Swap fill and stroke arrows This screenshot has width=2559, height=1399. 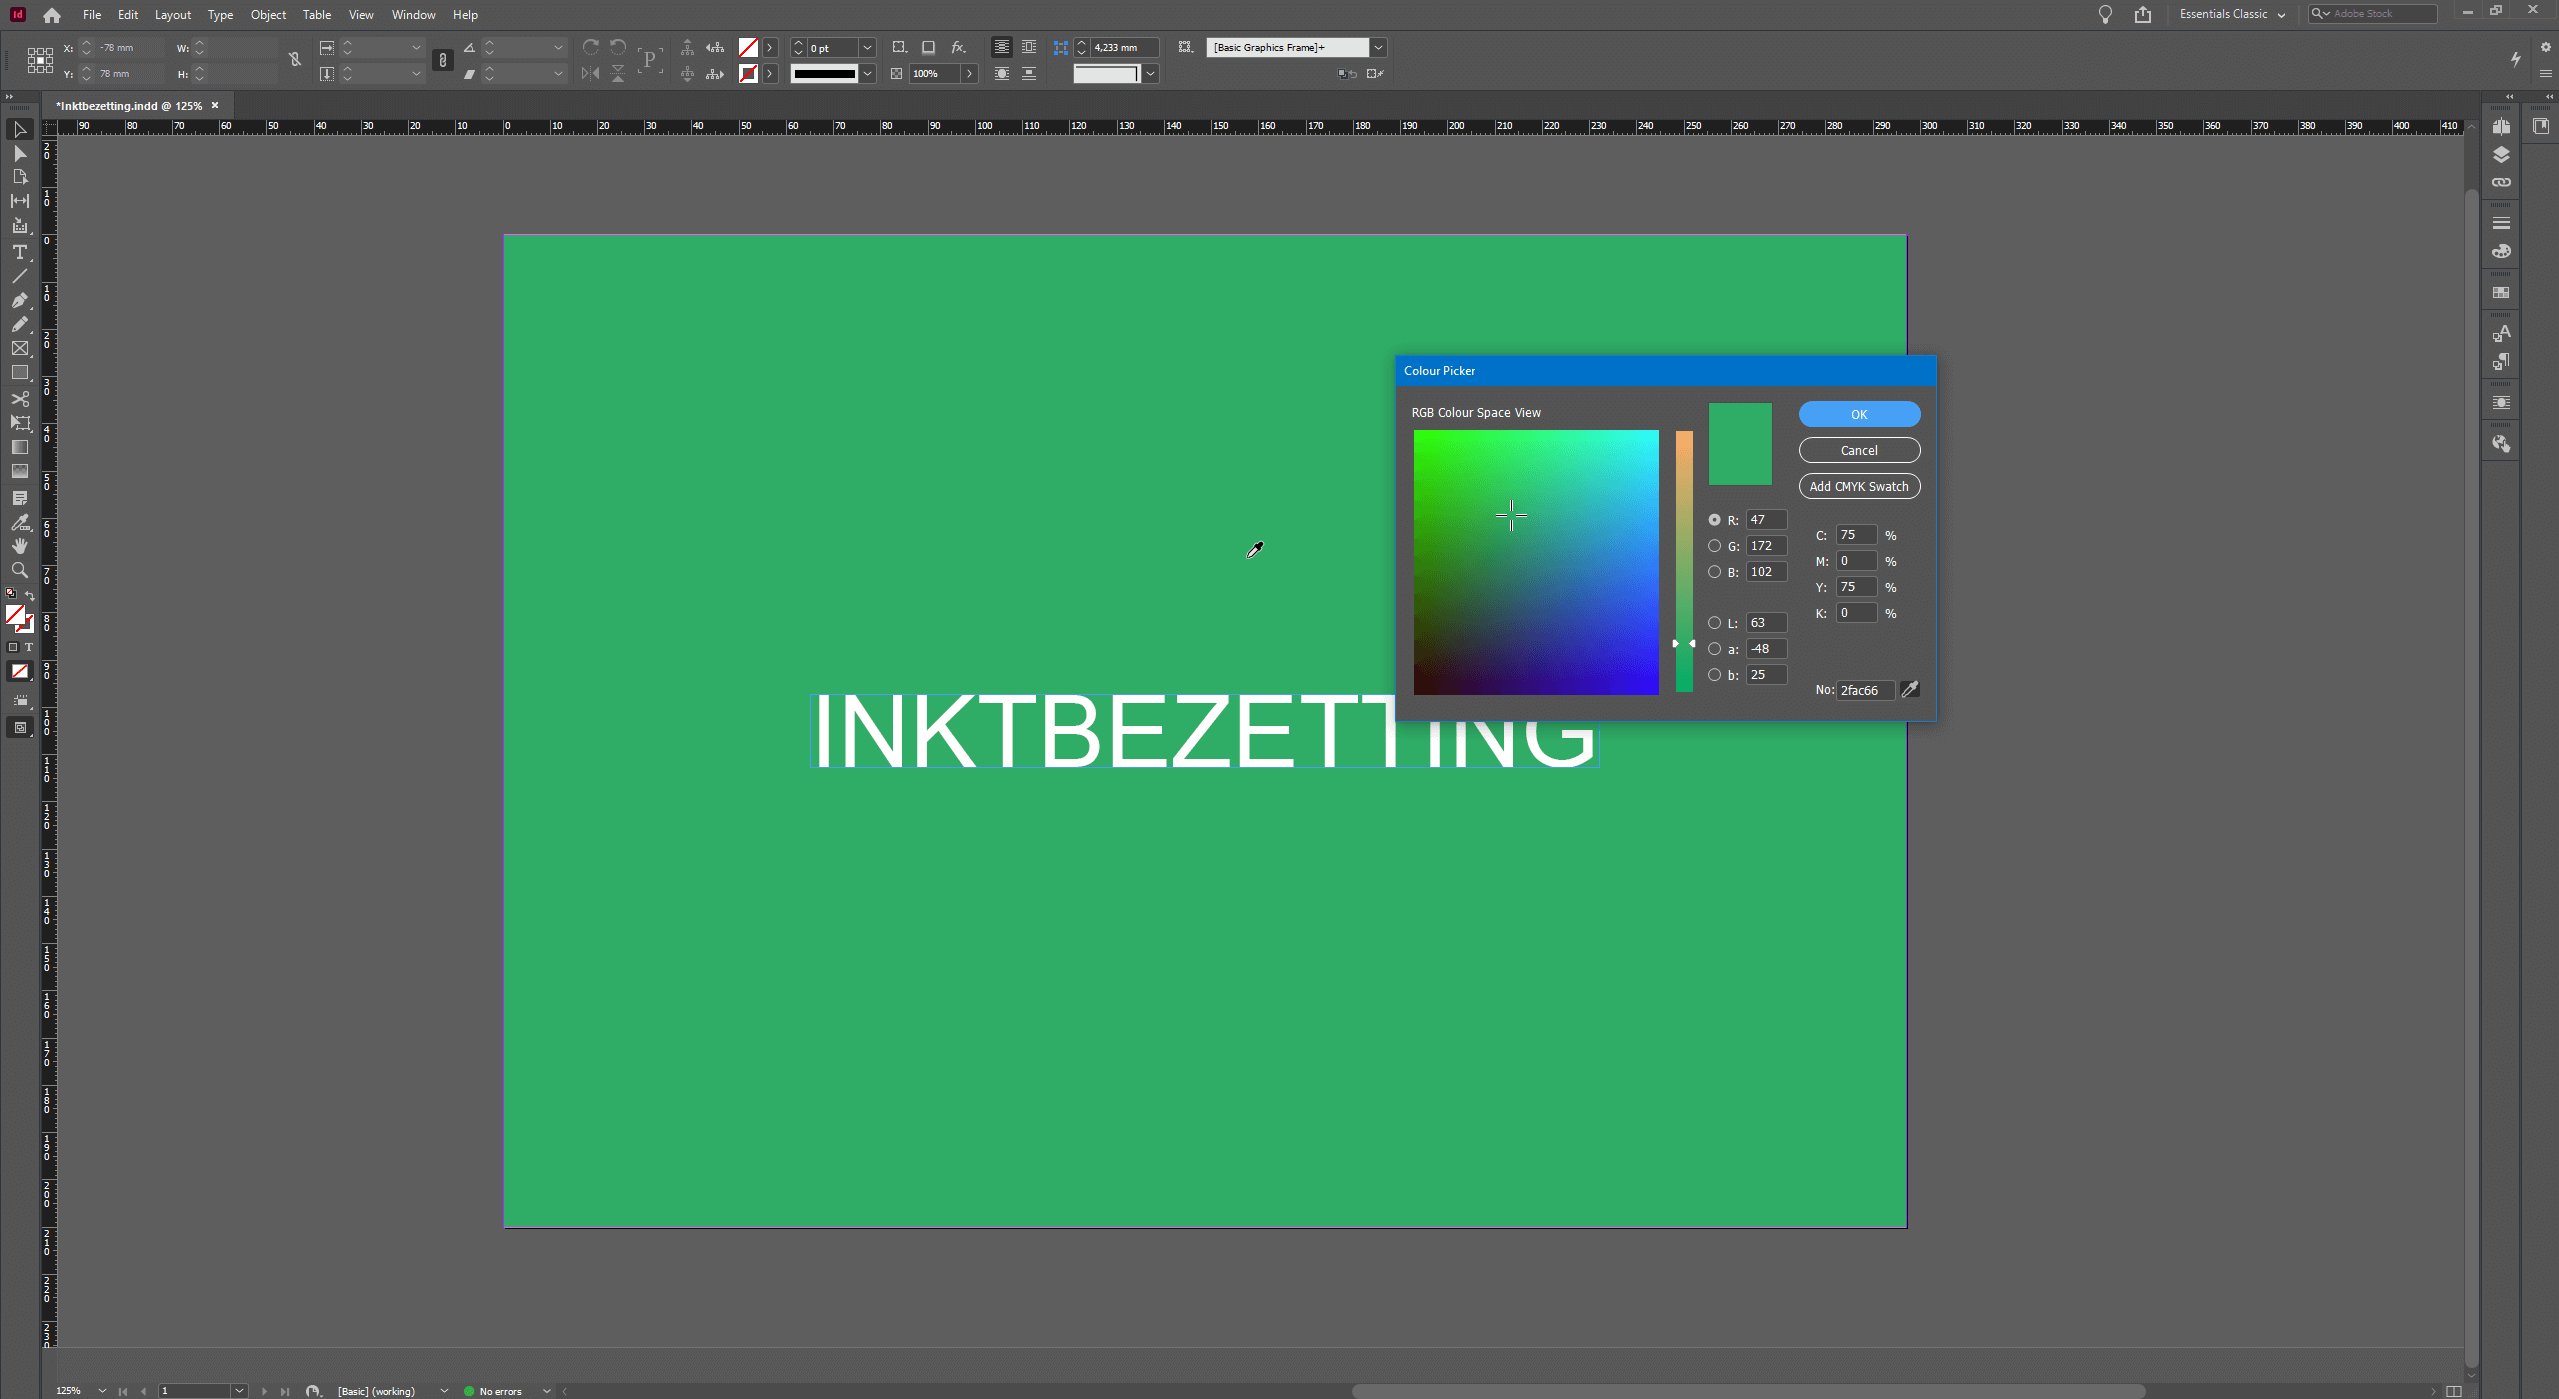click(30, 596)
